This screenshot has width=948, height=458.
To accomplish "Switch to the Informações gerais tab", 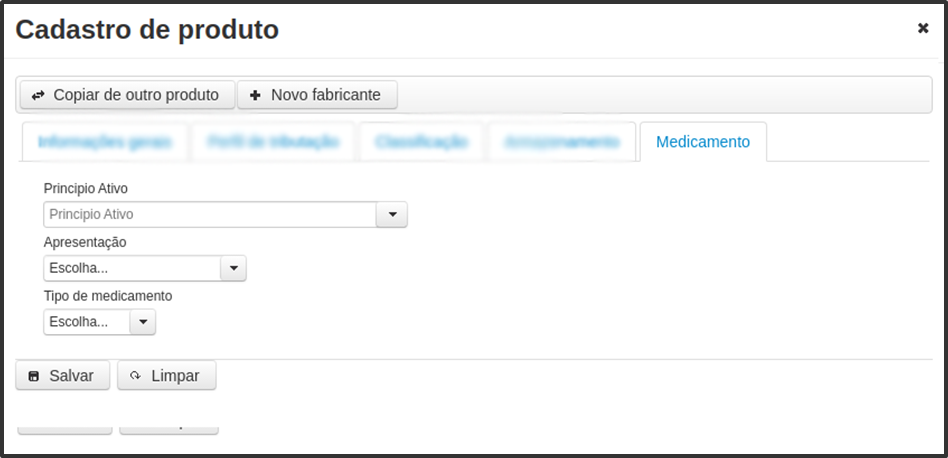I will coord(105,142).
